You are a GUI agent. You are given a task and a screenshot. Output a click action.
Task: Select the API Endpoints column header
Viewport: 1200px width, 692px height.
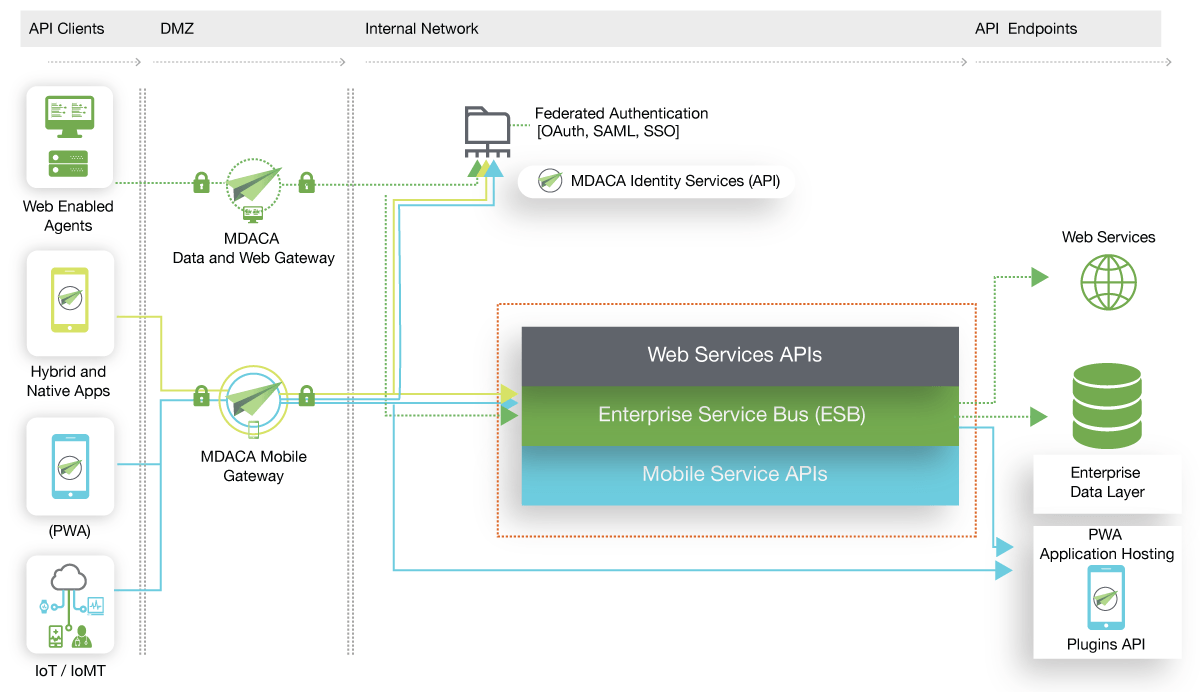point(1026,28)
